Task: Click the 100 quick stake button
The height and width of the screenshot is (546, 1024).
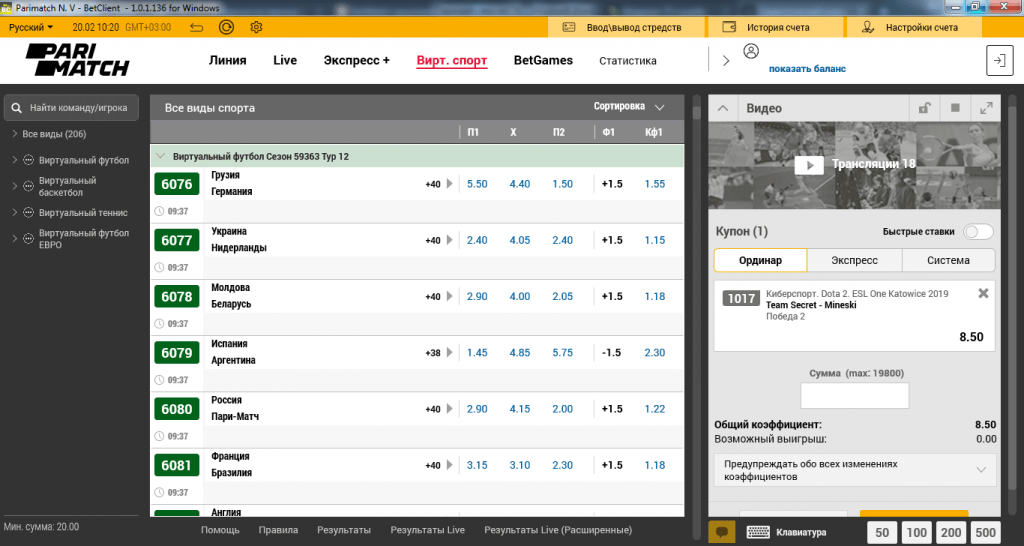Action: 916,532
